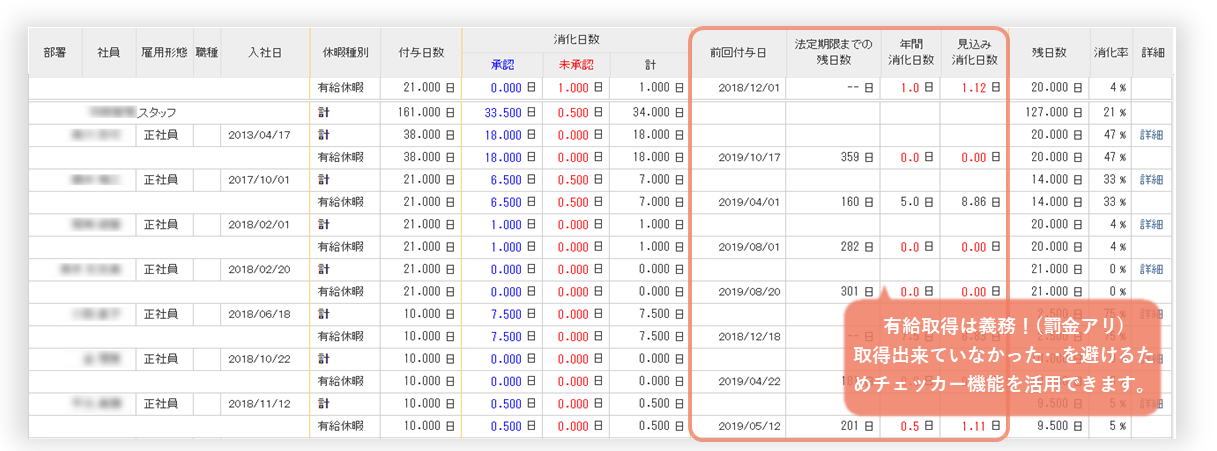Click the 職種 column header

206,53
